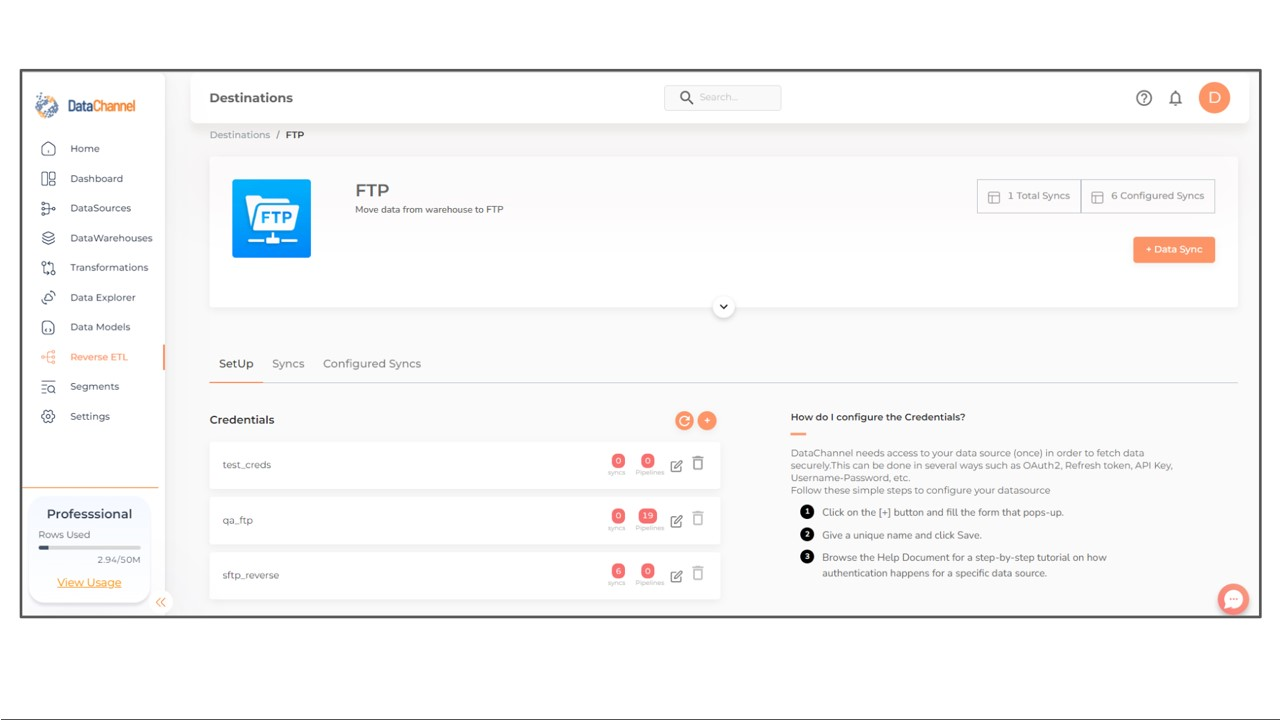1280x720 pixels.
Task: Click inside the Search field
Action: (x=723, y=97)
